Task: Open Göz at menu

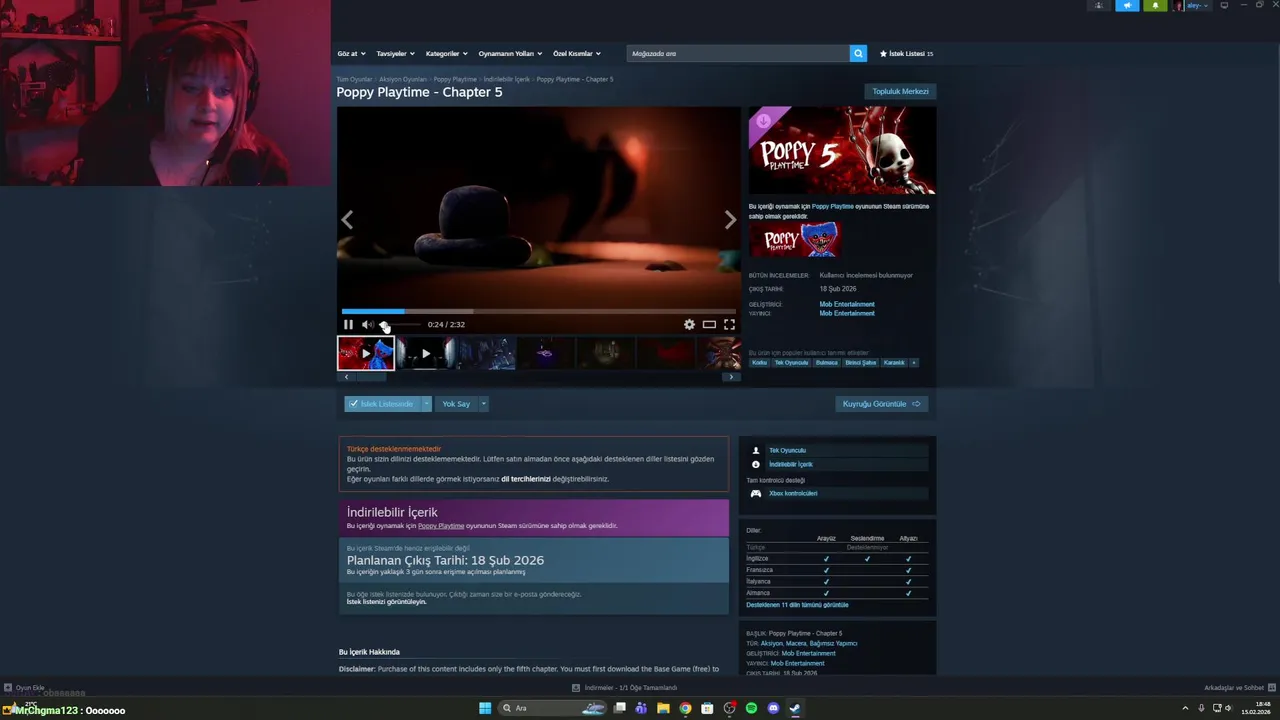Action: [x=351, y=53]
